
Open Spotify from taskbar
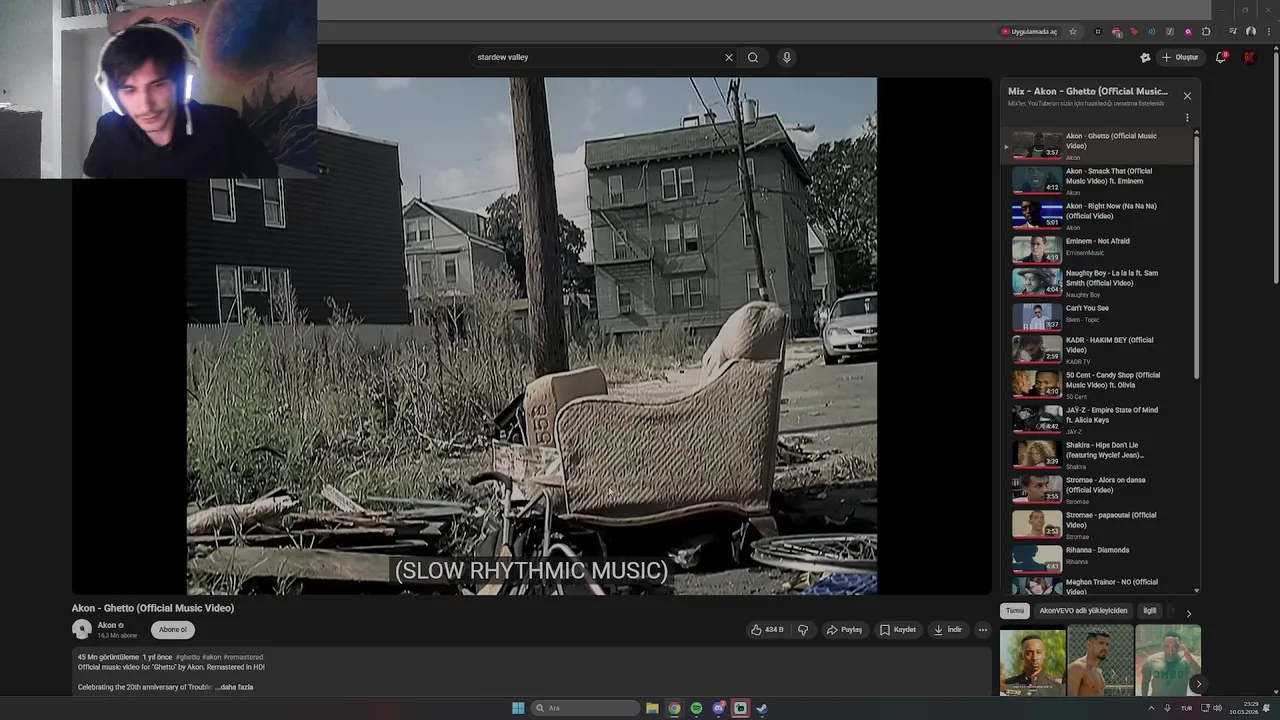696,708
